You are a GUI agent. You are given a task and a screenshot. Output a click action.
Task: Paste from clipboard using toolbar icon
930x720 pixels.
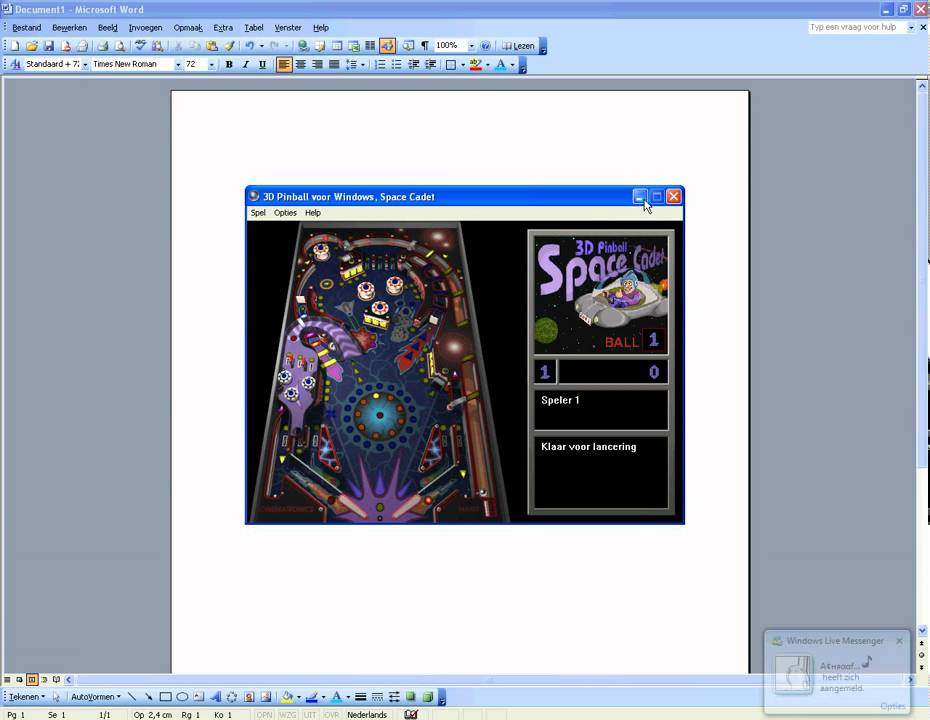coord(212,46)
